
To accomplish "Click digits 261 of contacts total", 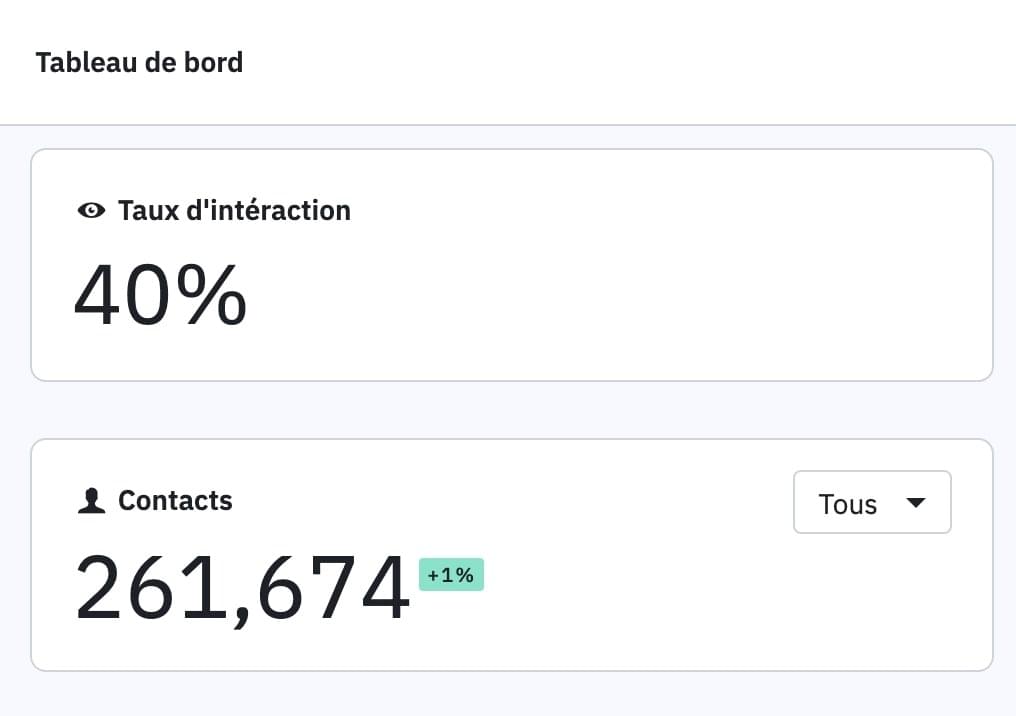I will [x=151, y=588].
